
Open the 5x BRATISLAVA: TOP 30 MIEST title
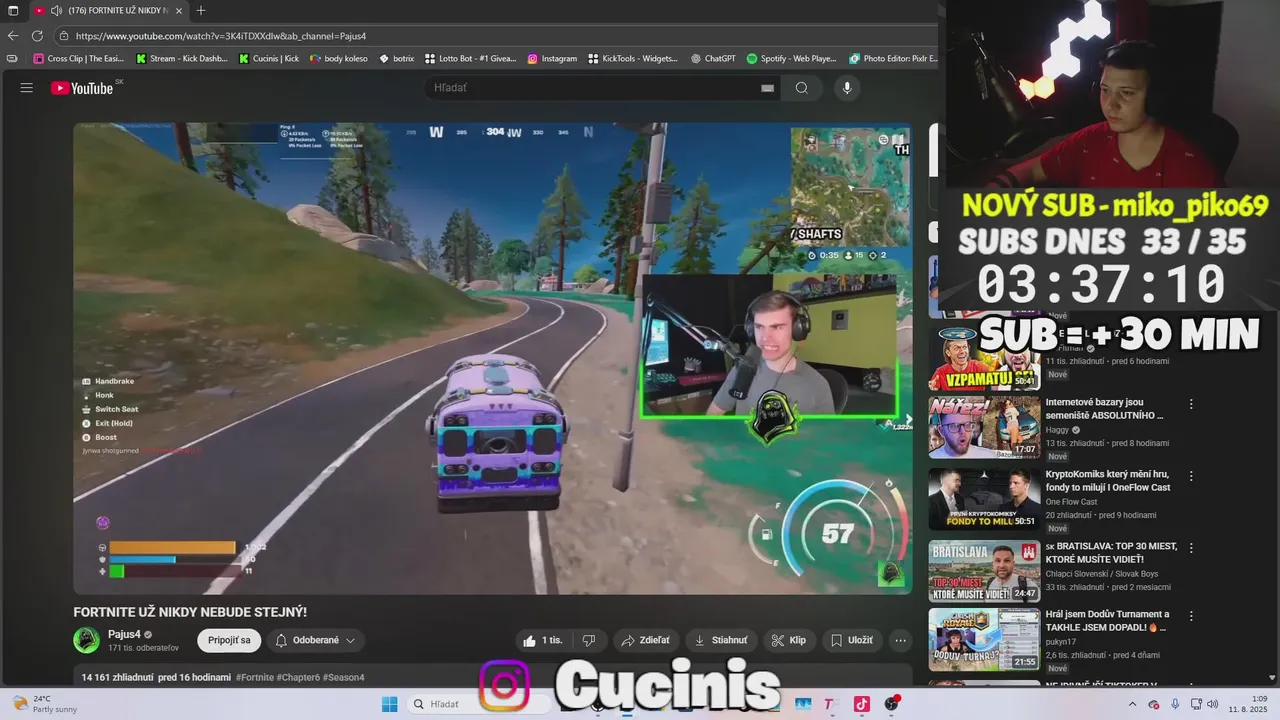1112,553
